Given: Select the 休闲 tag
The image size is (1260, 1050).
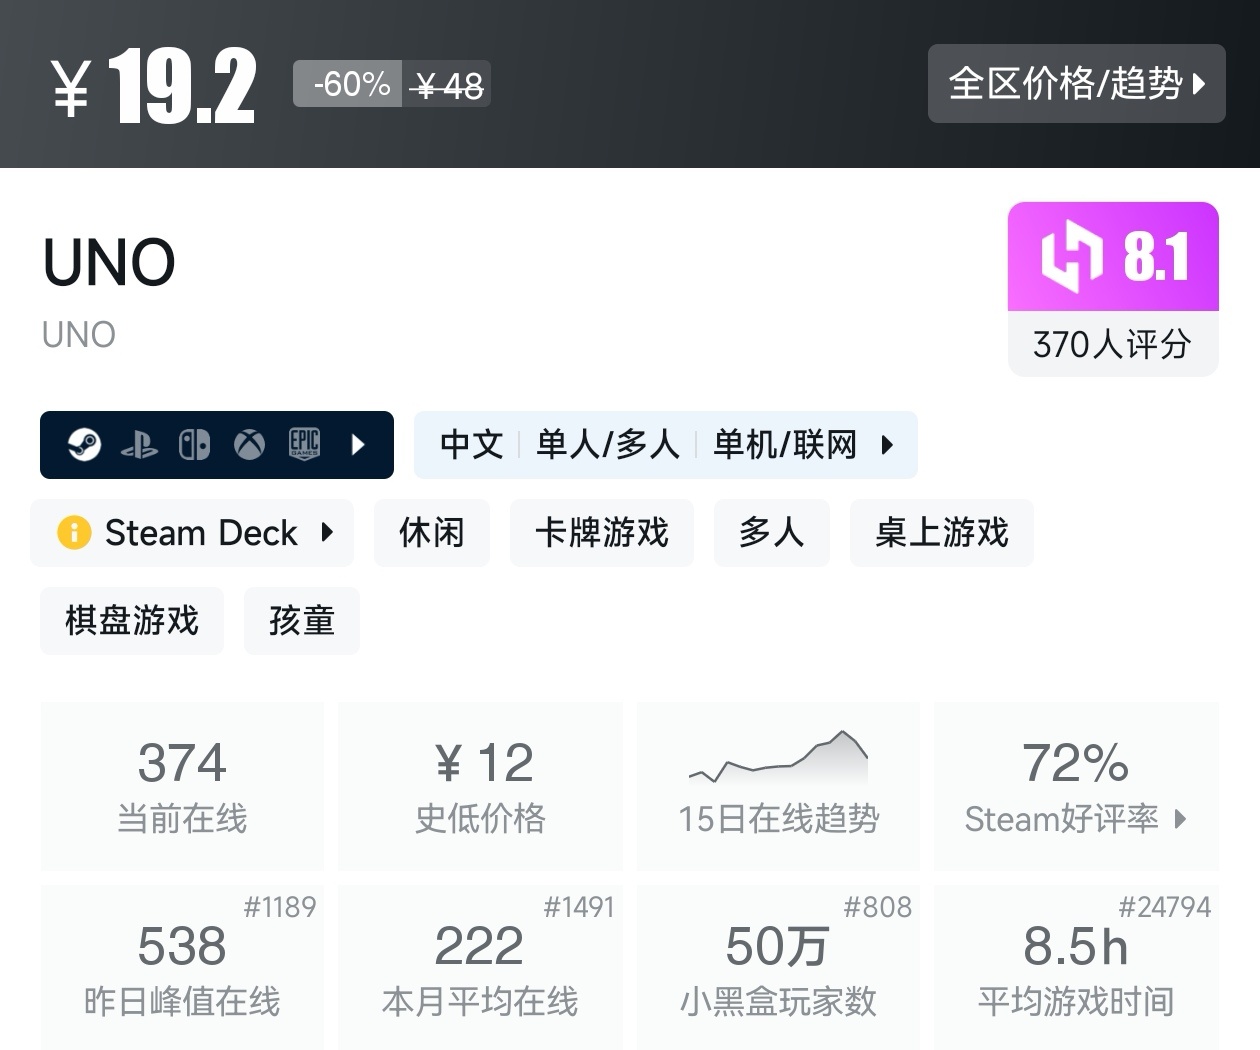Looking at the screenshot, I should click(x=432, y=533).
